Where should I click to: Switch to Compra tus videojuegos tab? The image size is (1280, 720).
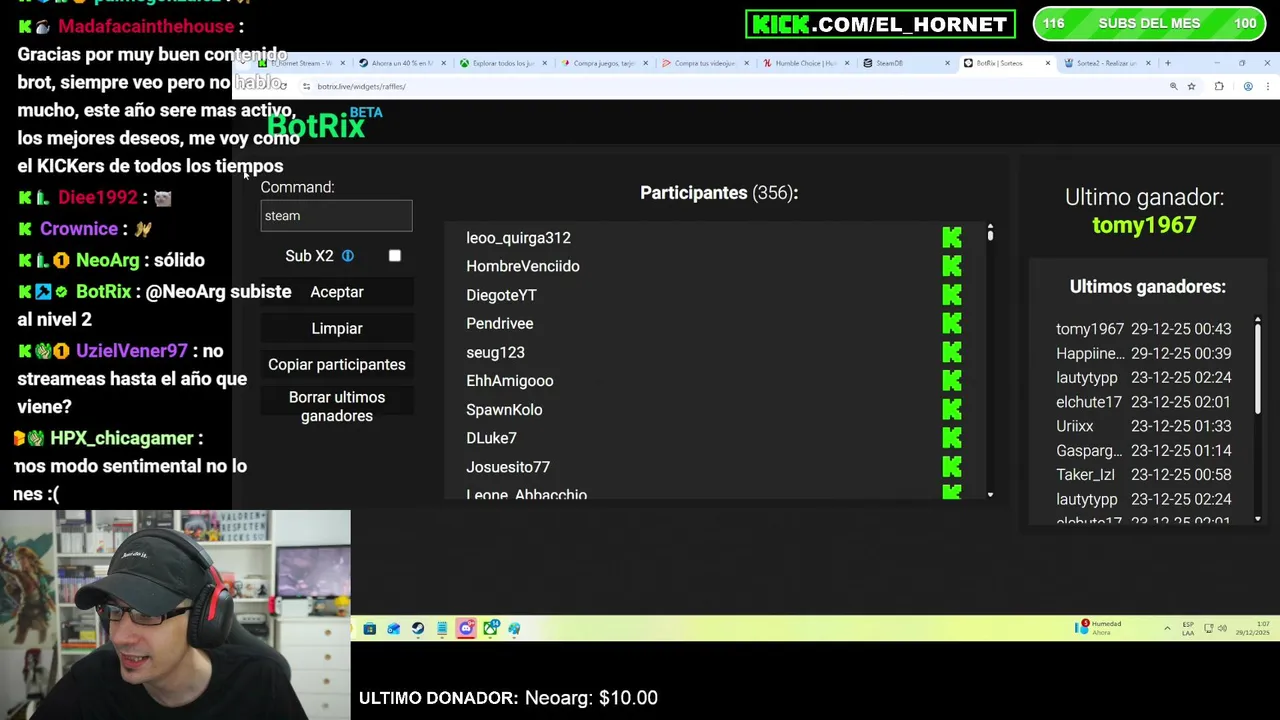[x=705, y=63]
